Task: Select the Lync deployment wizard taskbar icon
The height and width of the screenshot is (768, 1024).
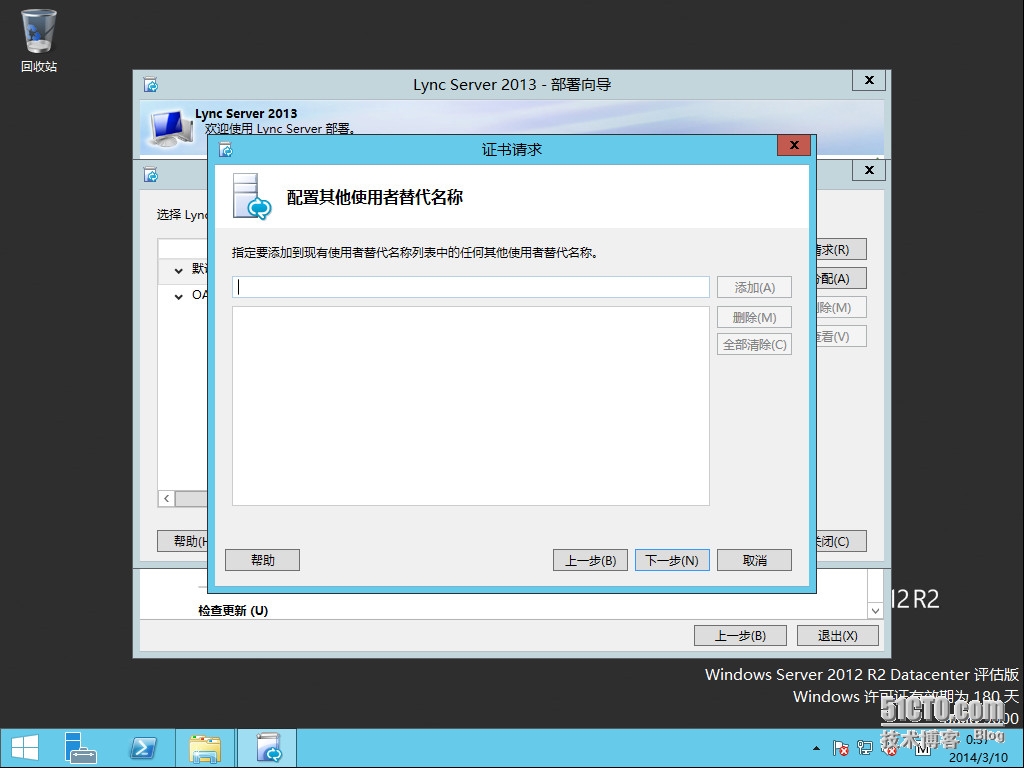Action: [x=268, y=748]
